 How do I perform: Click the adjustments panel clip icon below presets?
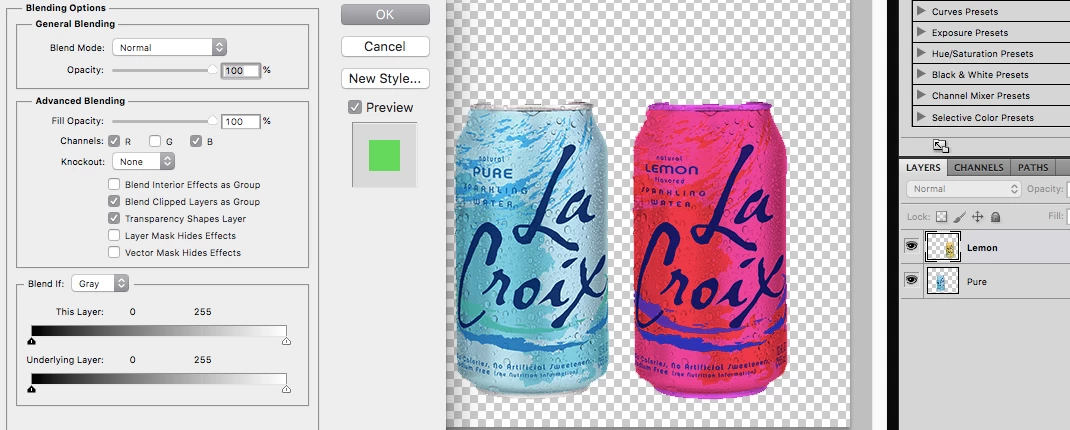point(940,145)
